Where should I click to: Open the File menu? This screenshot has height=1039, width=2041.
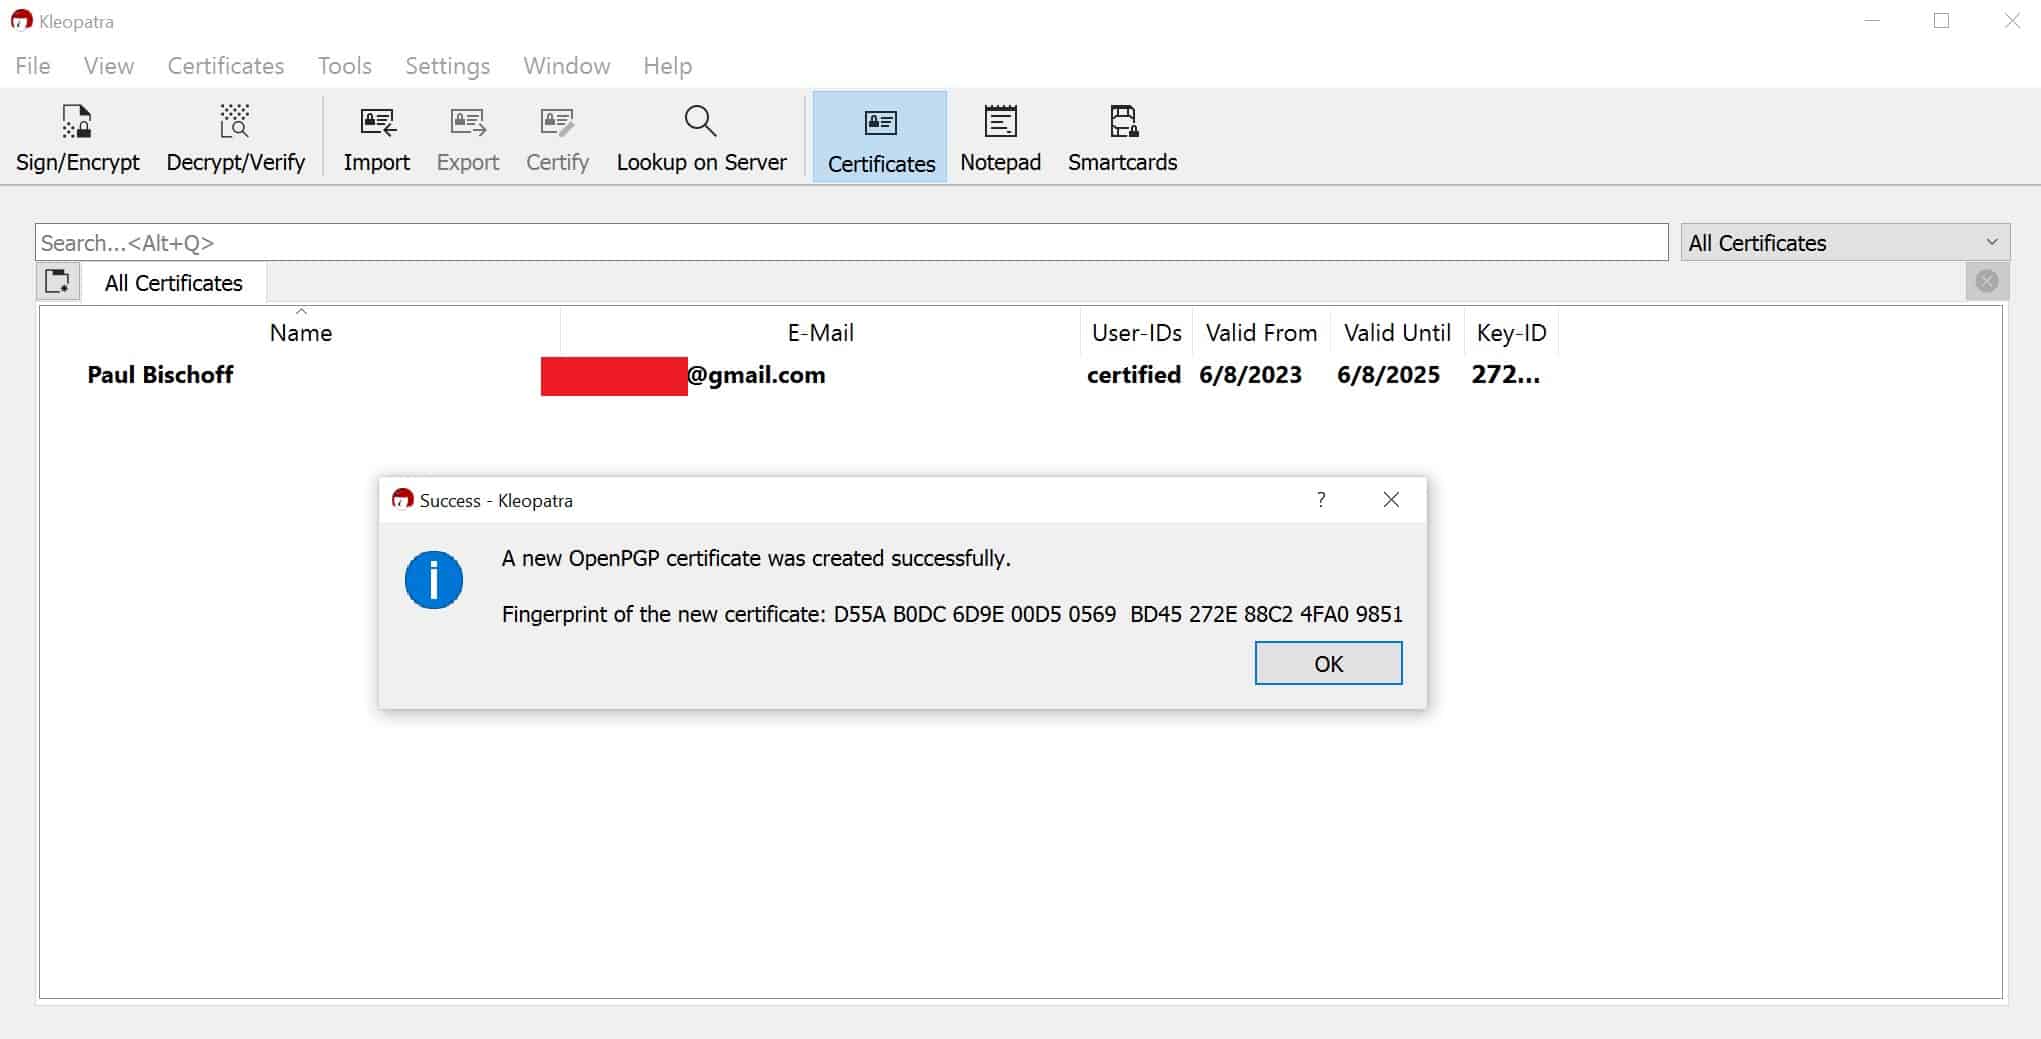pyautogui.click(x=33, y=66)
